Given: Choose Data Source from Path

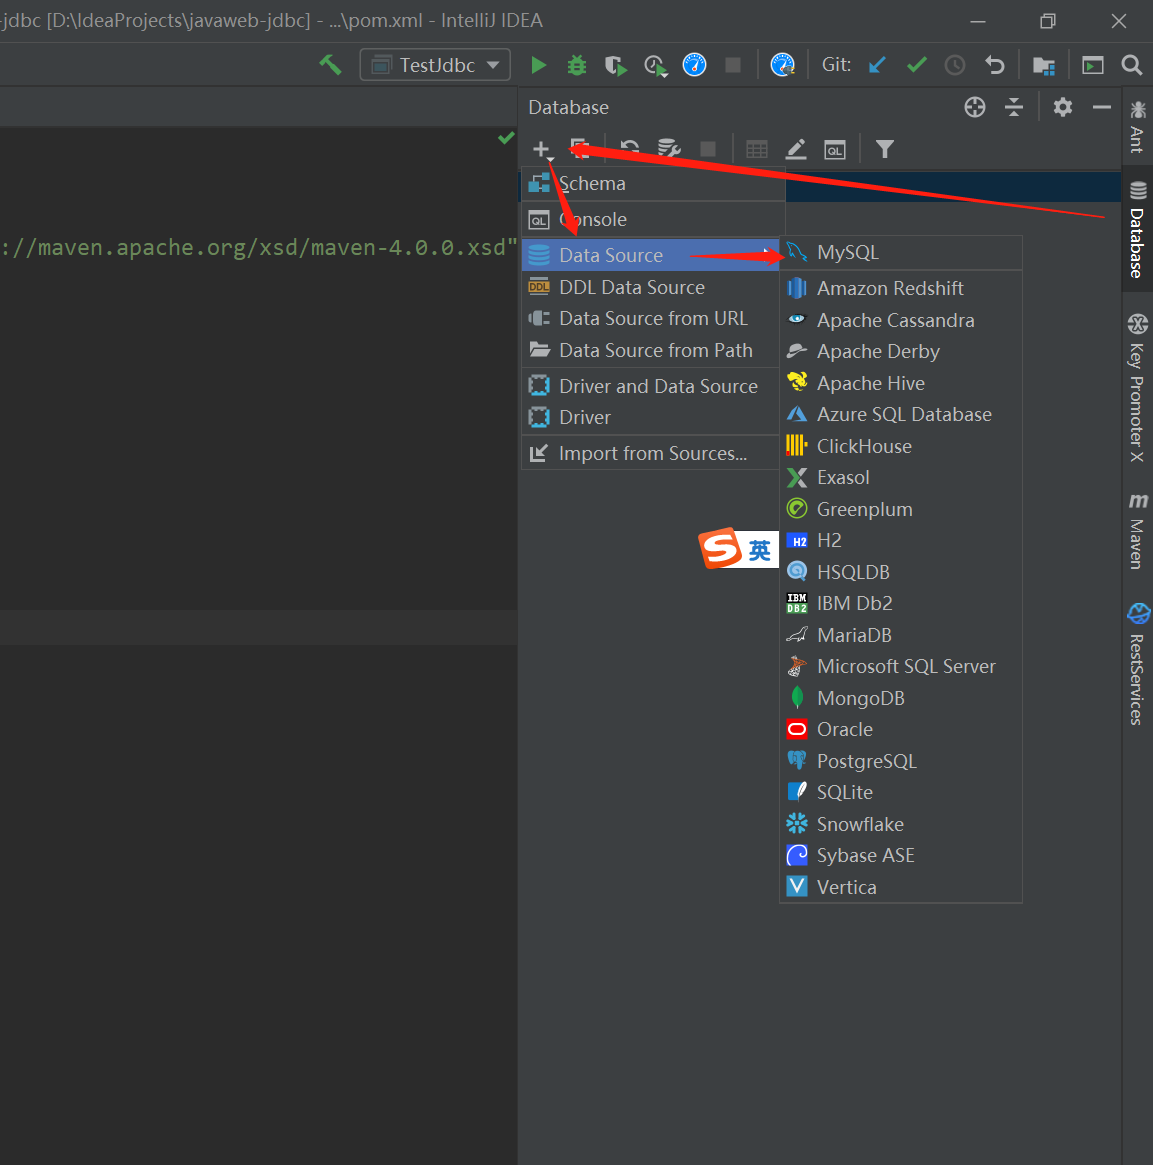Looking at the screenshot, I should tap(651, 350).
